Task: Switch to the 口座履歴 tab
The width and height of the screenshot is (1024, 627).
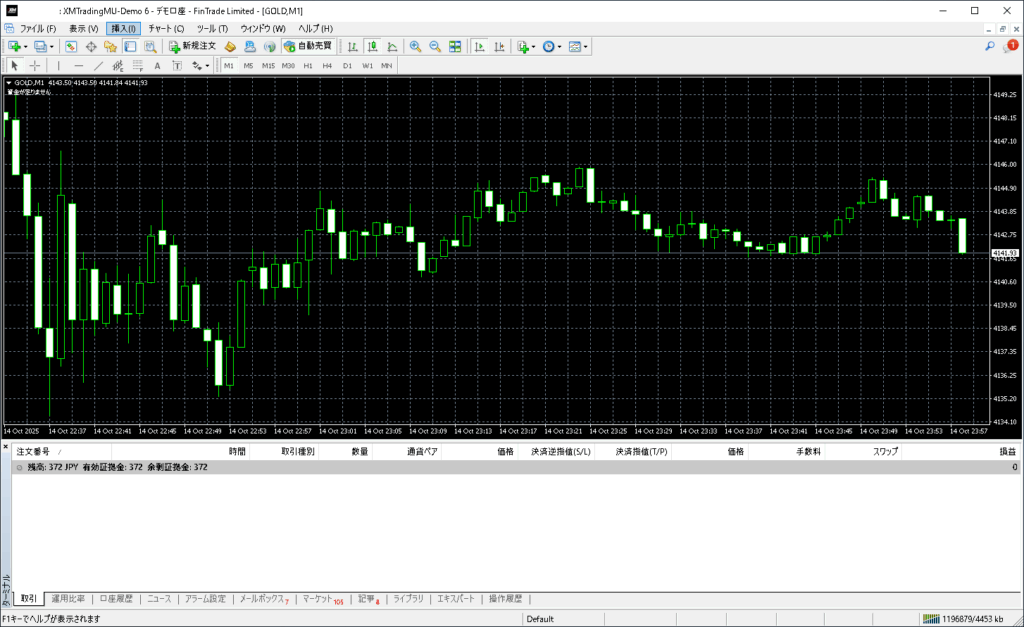Action: coord(116,599)
